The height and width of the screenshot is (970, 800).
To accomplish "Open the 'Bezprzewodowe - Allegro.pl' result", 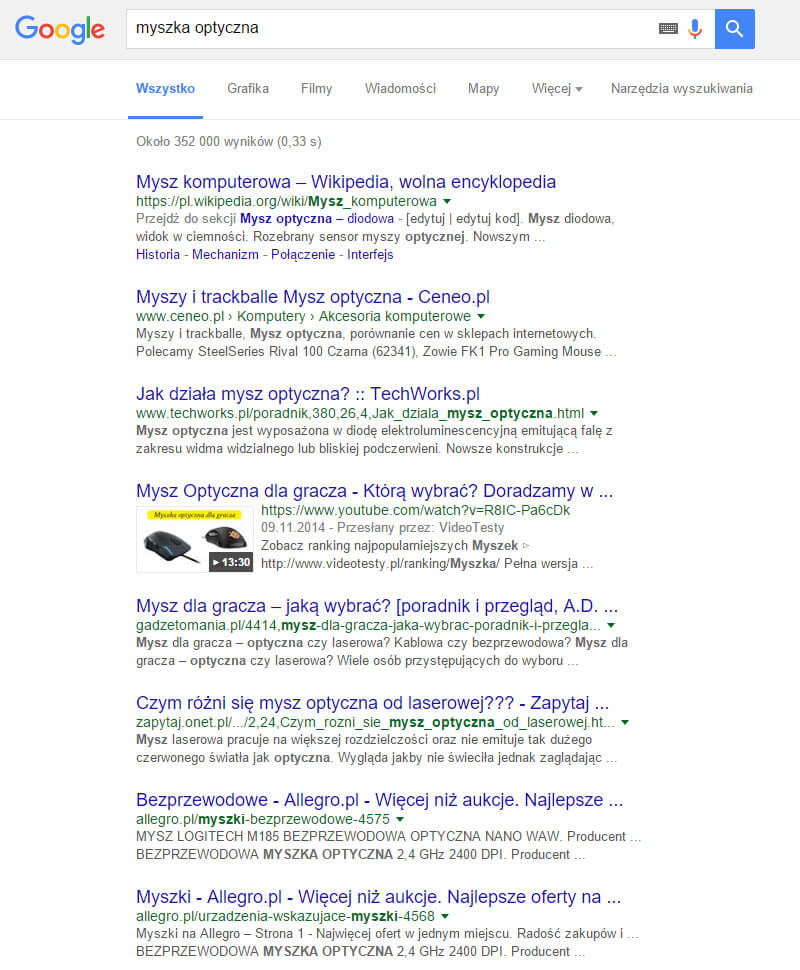I will 379,800.
